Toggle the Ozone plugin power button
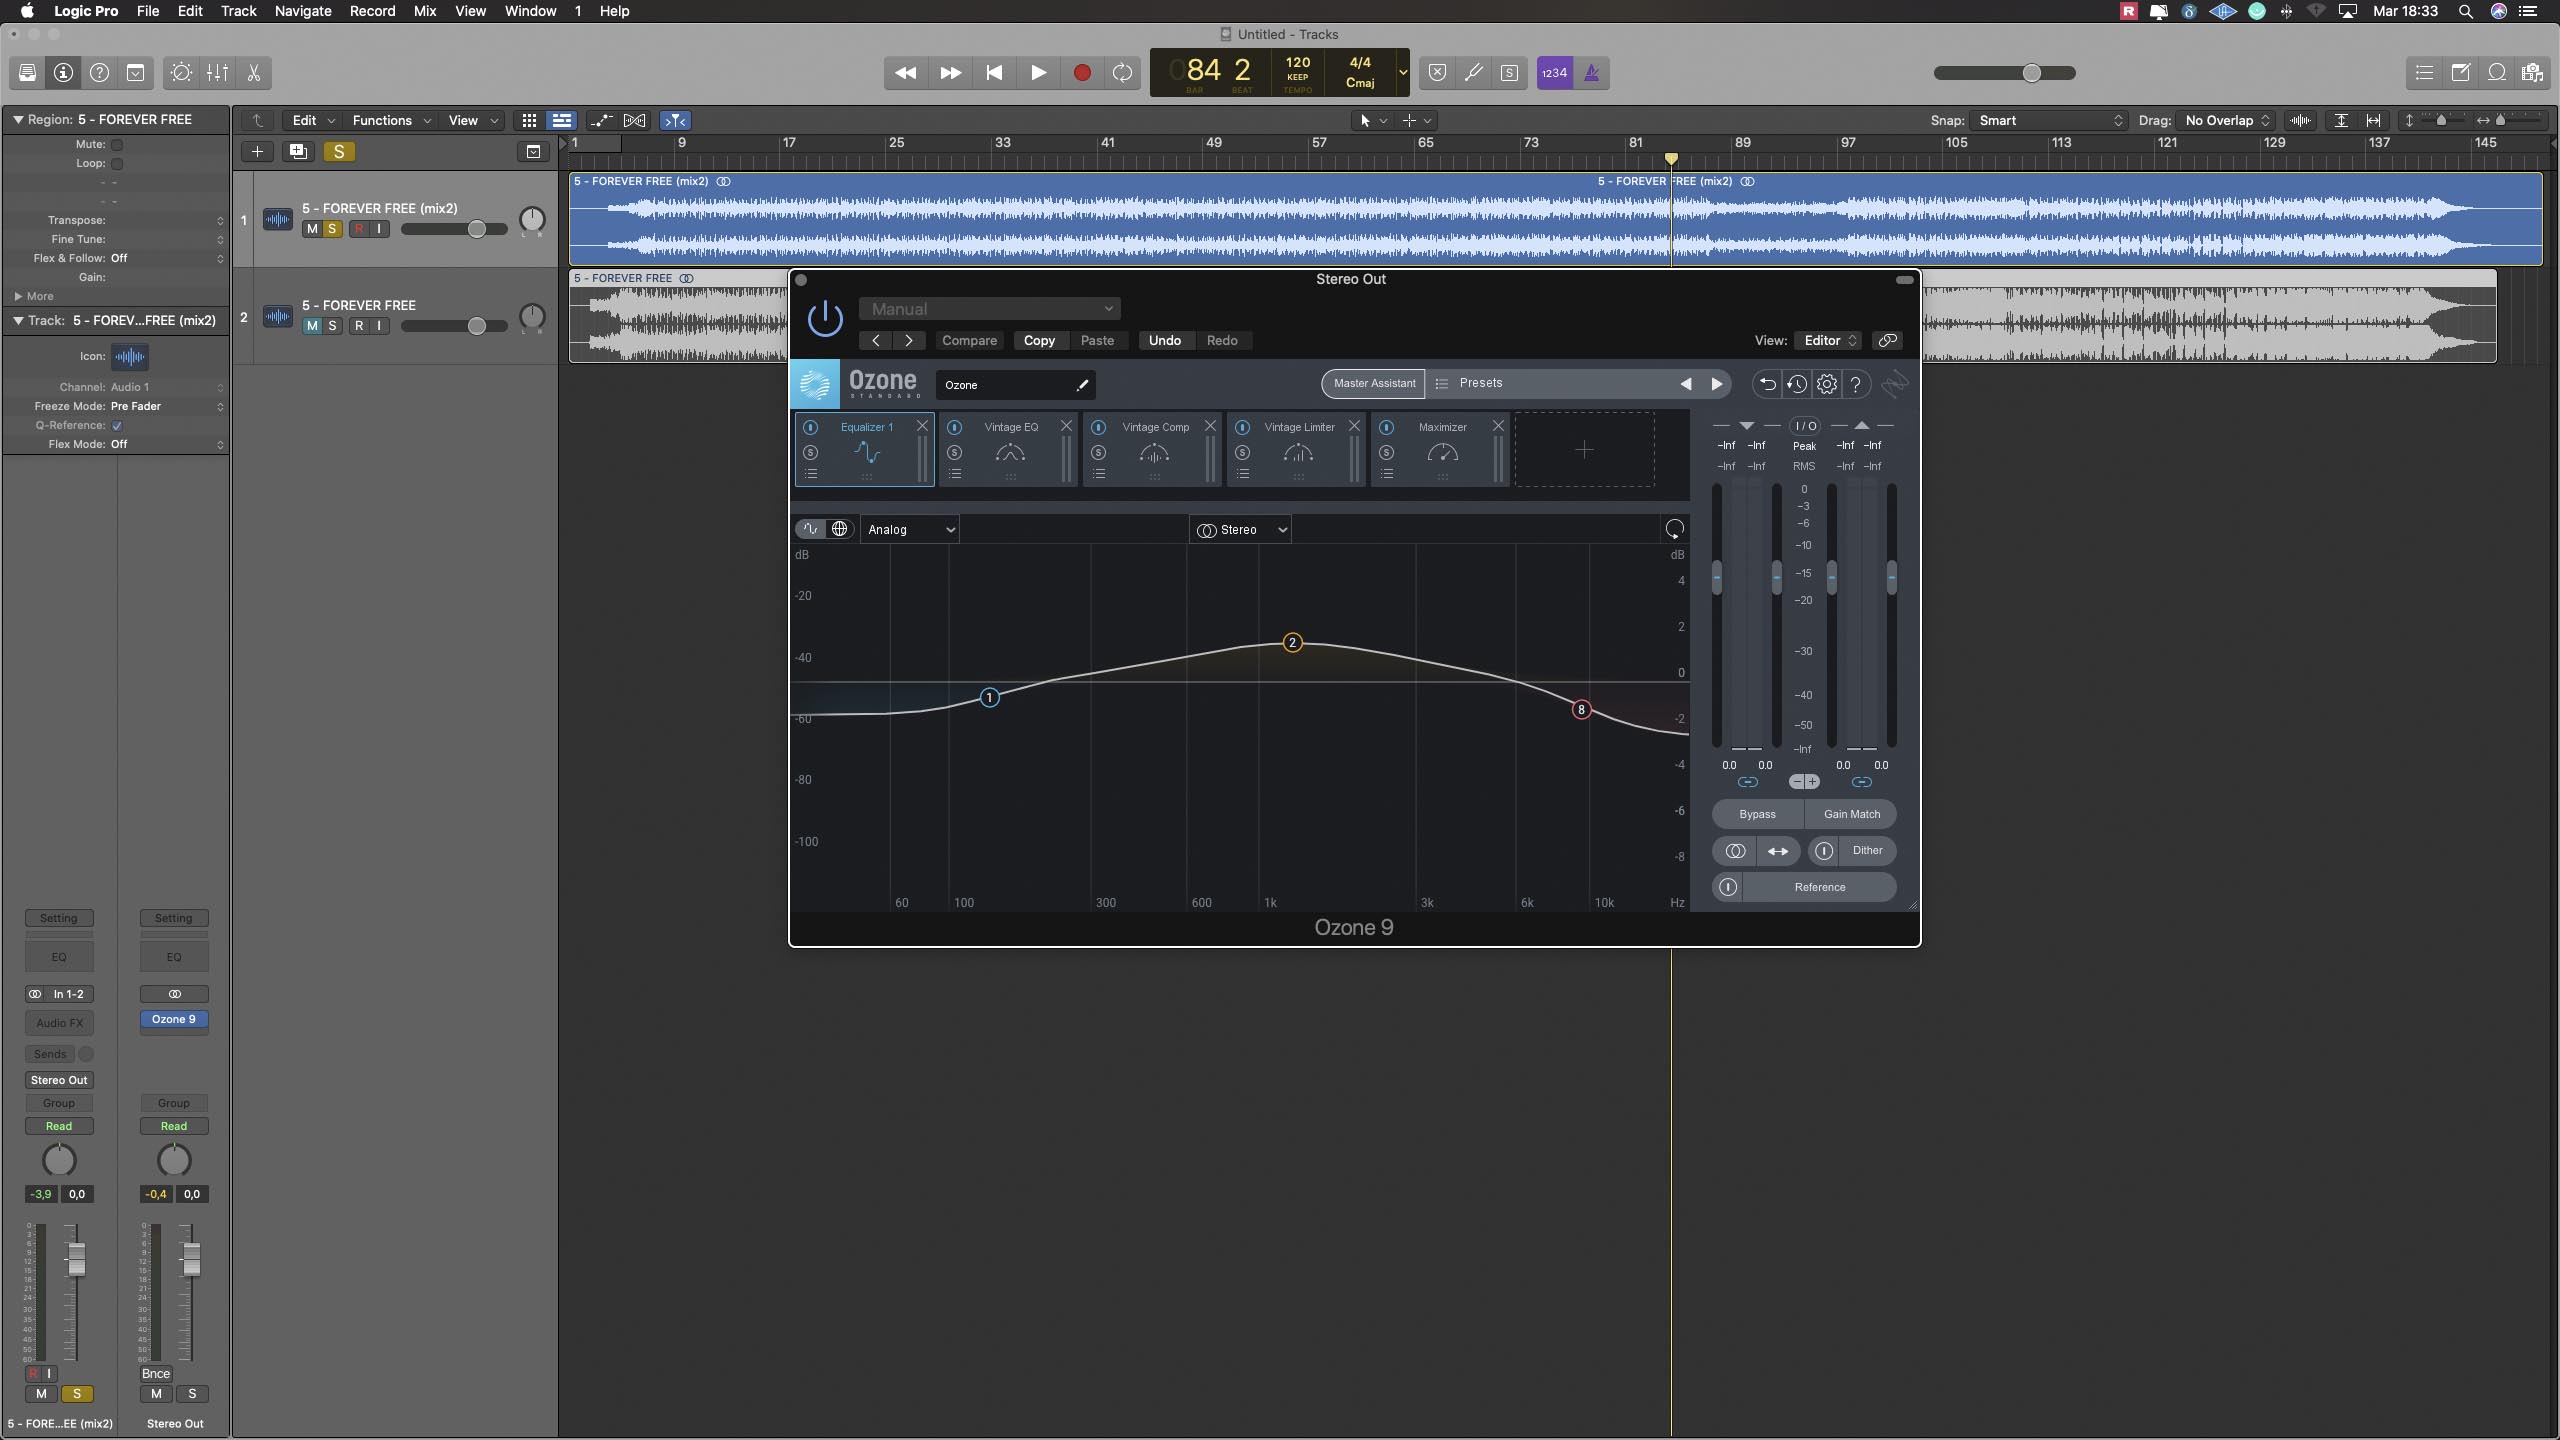 point(825,319)
